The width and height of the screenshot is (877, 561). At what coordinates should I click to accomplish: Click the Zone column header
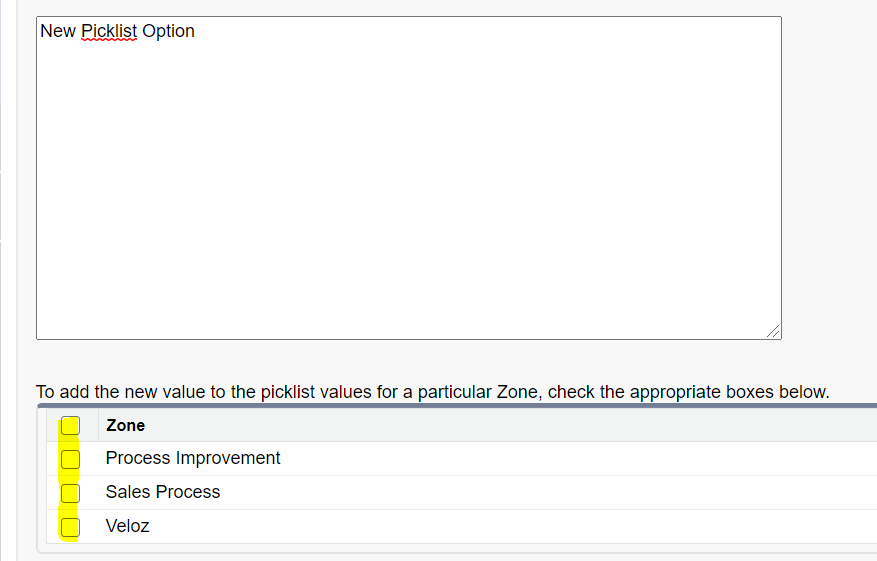(x=125, y=426)
